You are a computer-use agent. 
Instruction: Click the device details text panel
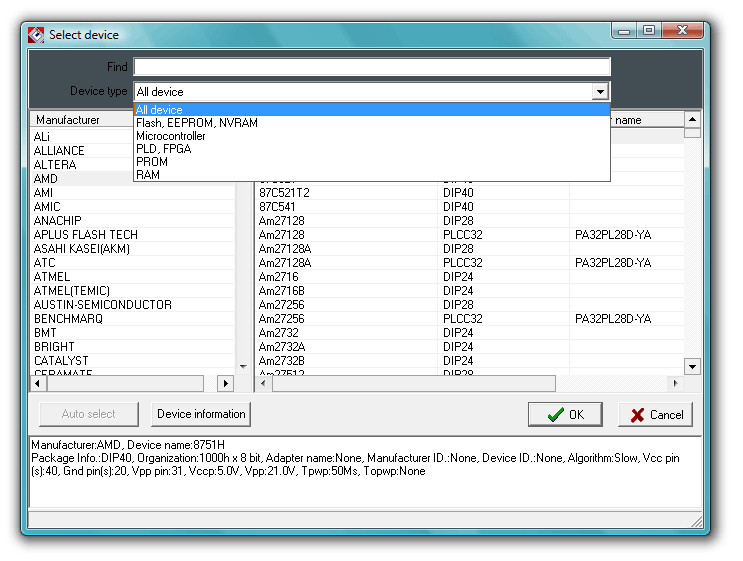coord(365,471)
